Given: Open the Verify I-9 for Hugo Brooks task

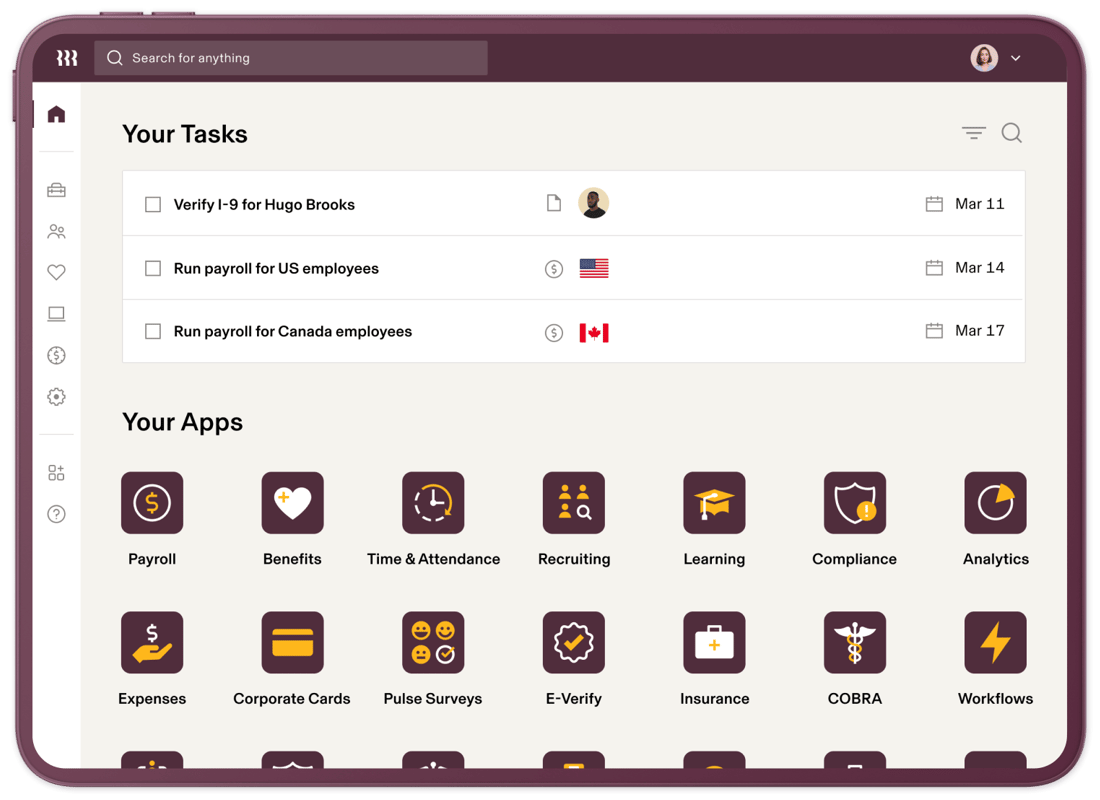Looking at the screenshot, I should tap(264, 204).
